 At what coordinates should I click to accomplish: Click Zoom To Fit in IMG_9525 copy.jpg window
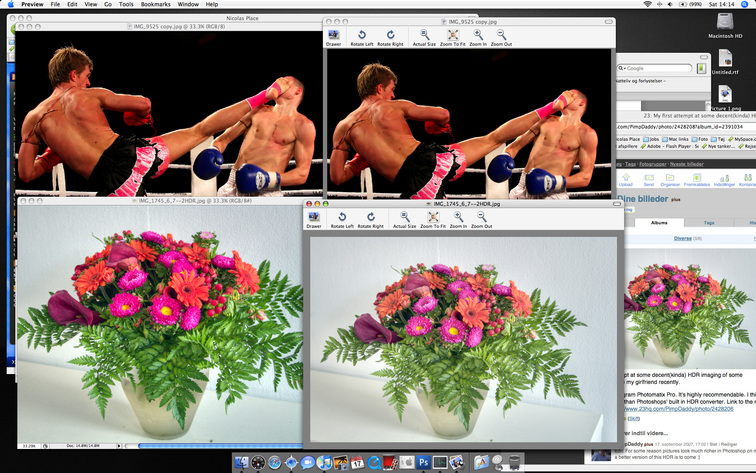[x=453, y=38]
